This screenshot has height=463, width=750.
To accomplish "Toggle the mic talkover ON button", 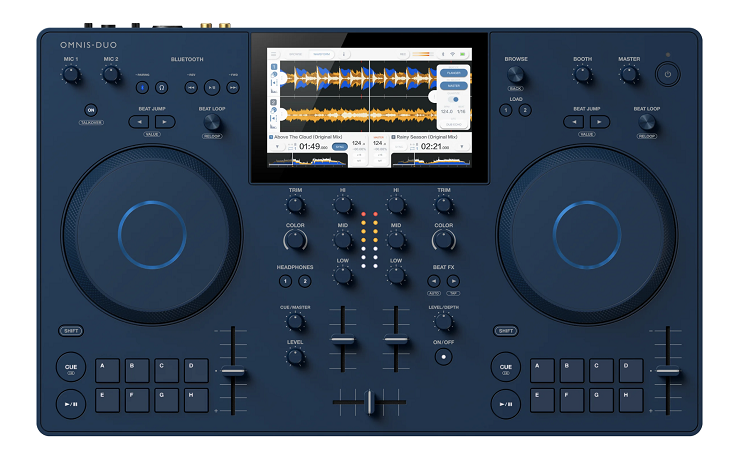I will [x=91, y=110].
